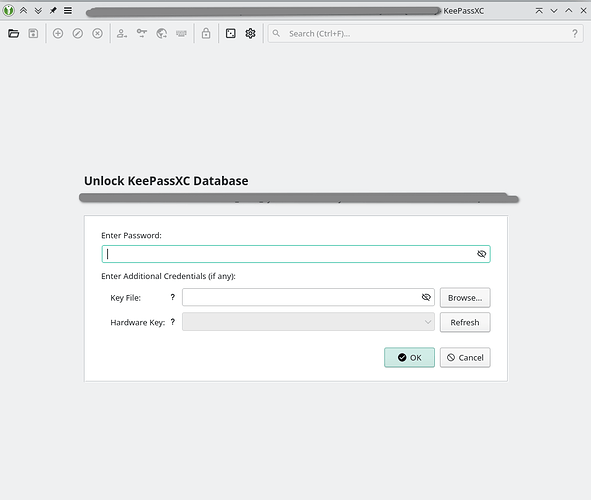The width and height of the screenshot is (591, 500).
Task: Open Settings gear icon
Action: click(250, 34)
